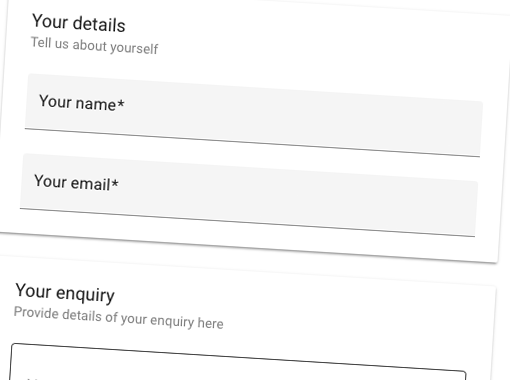
Task: Select the Your email input field
Action: pos(249,195)
